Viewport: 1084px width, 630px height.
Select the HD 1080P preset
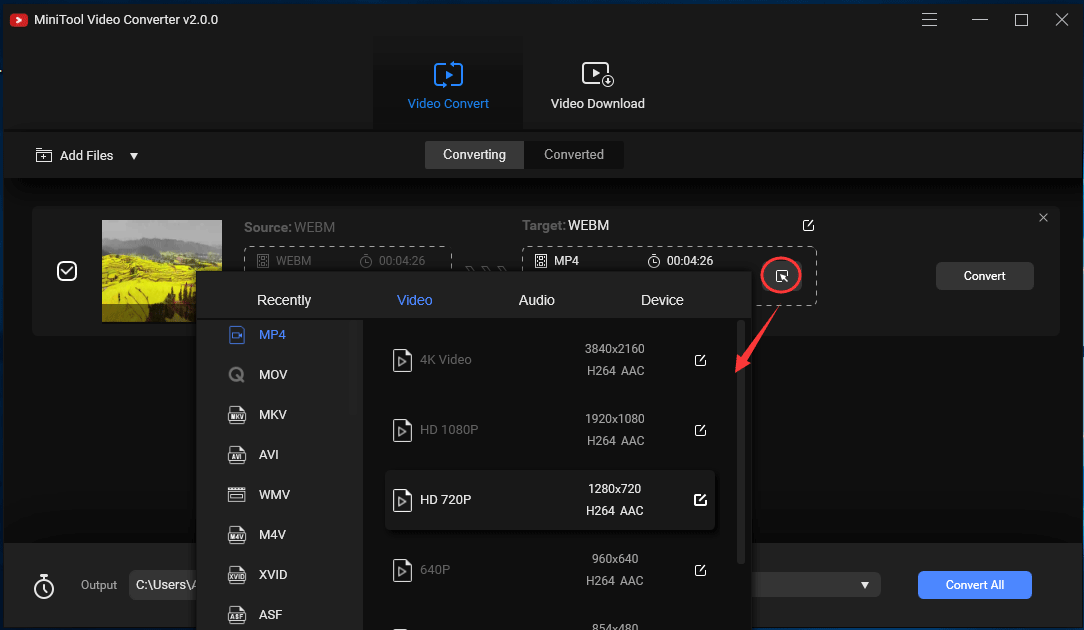[550, 429]
